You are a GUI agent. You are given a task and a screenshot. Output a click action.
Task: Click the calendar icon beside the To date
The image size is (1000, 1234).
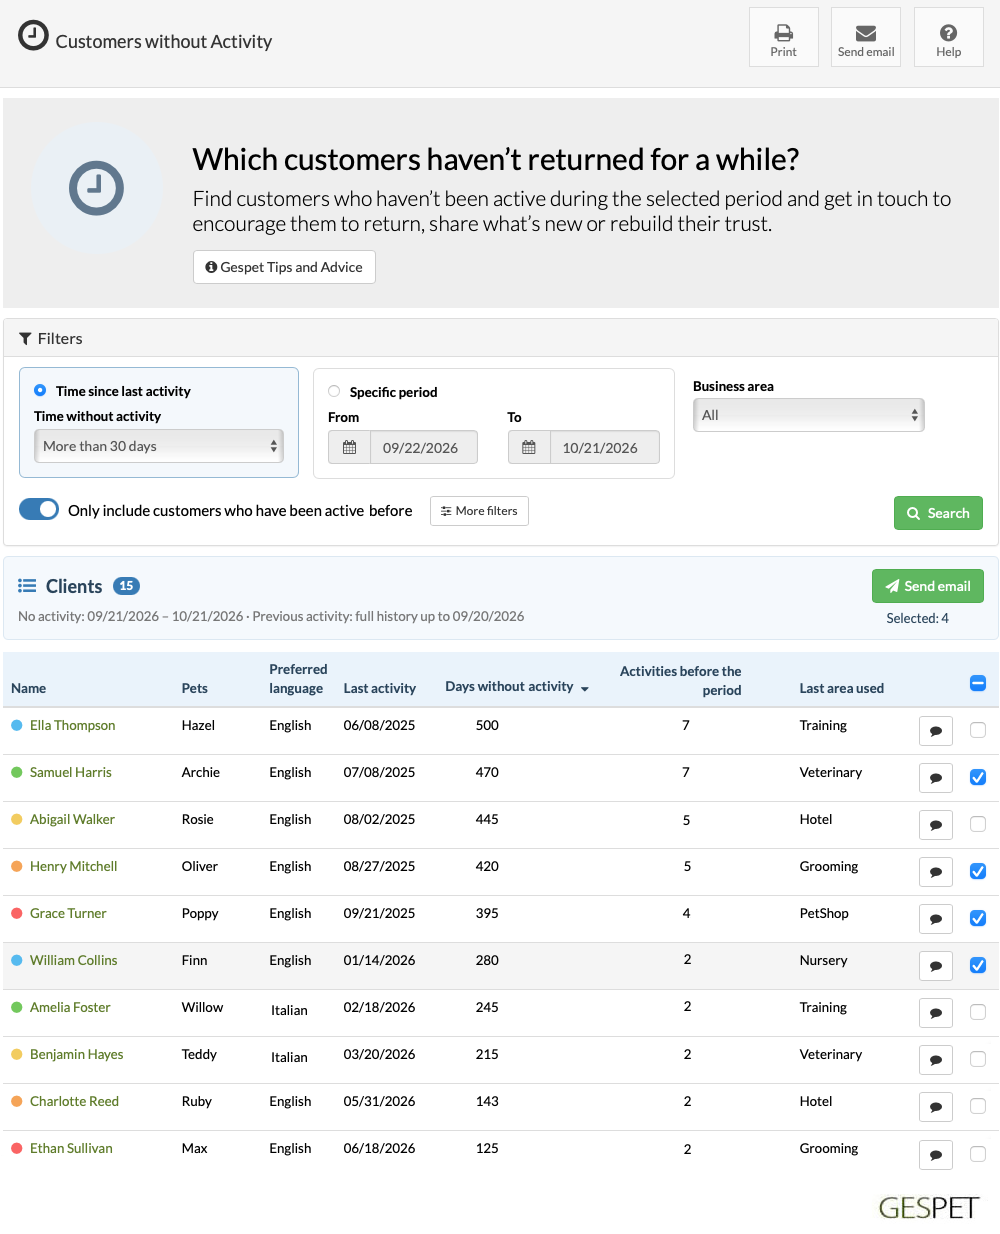click(x=529, y=447)
